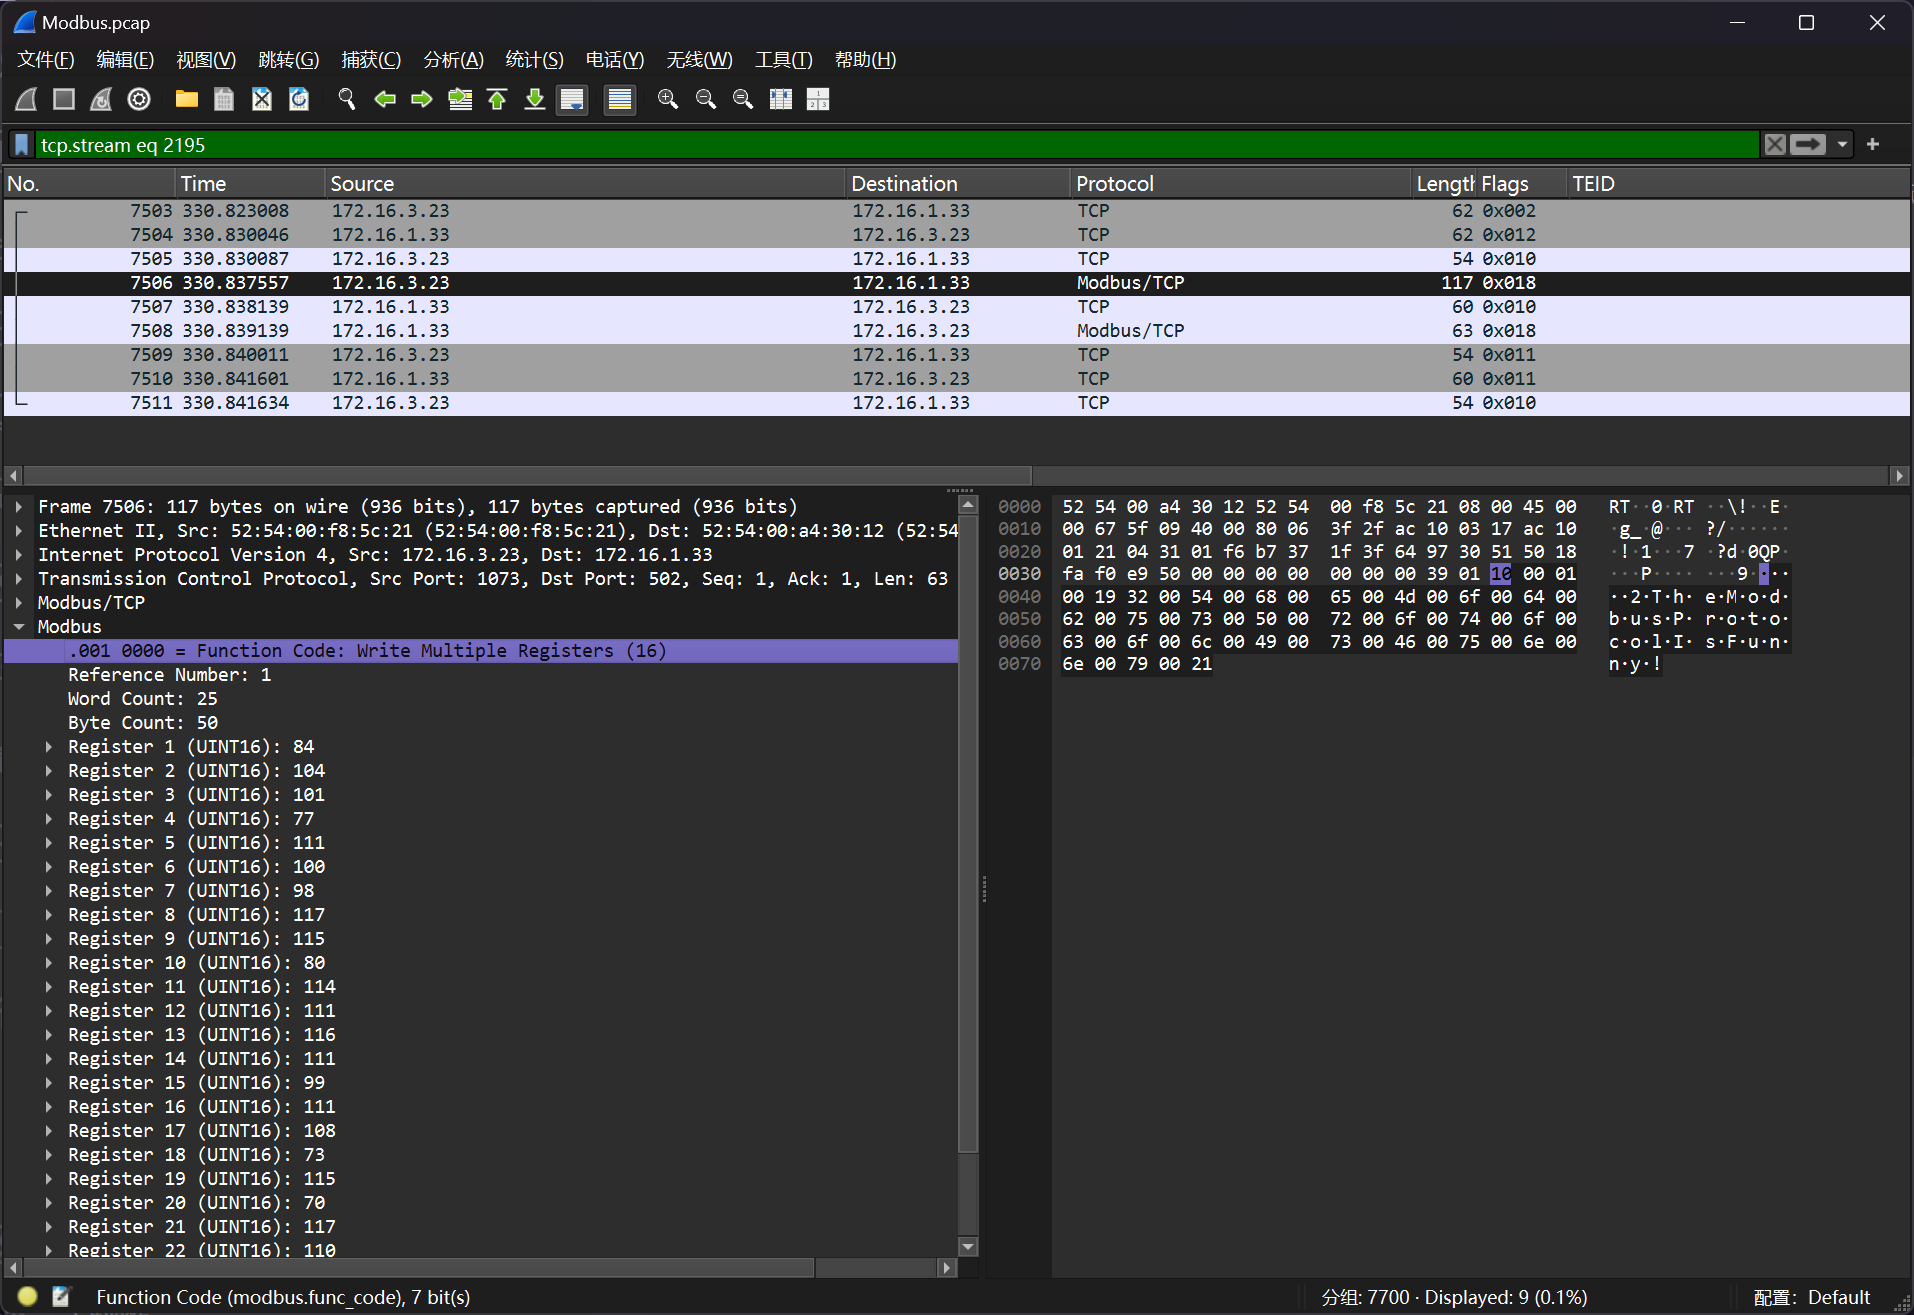Image resolution: width=1914 pixels, height=1315 pixels.
Task: Expand the Ethernet II tree node
Action: (x=19, y=531)
